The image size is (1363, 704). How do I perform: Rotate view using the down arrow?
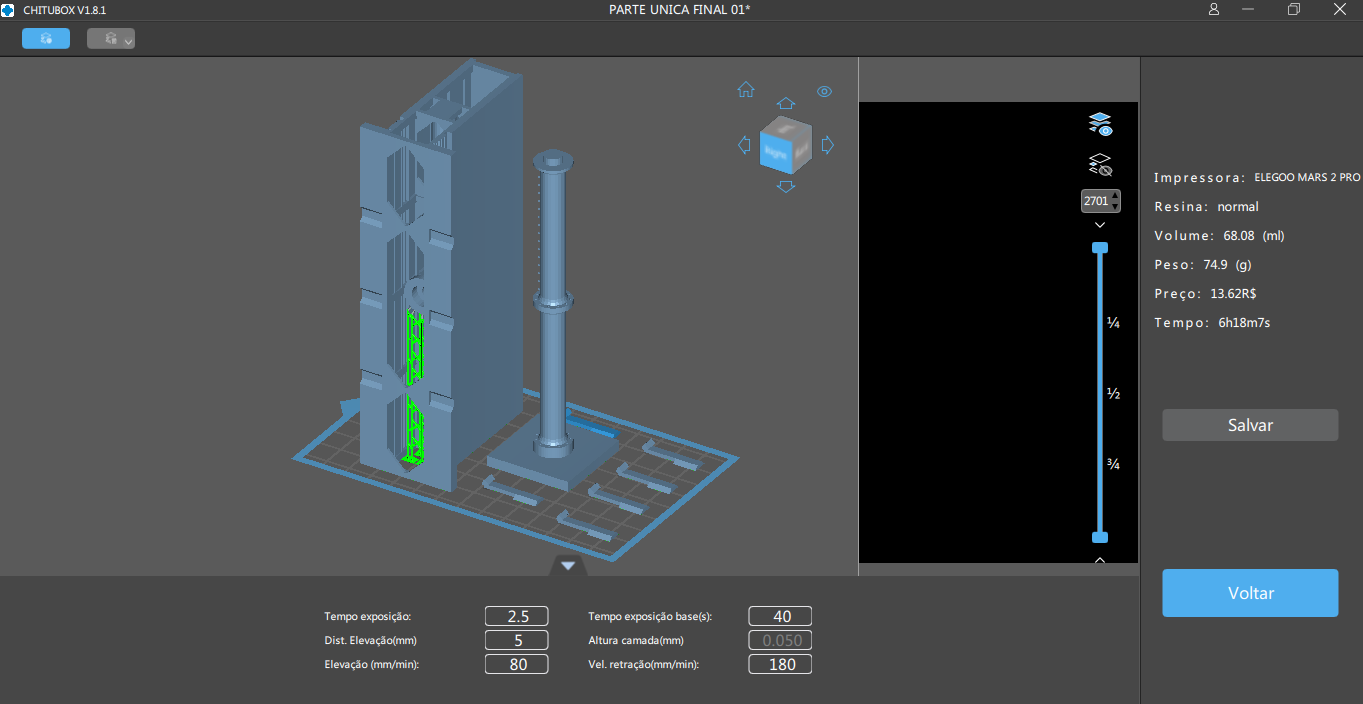coord(786,187)
